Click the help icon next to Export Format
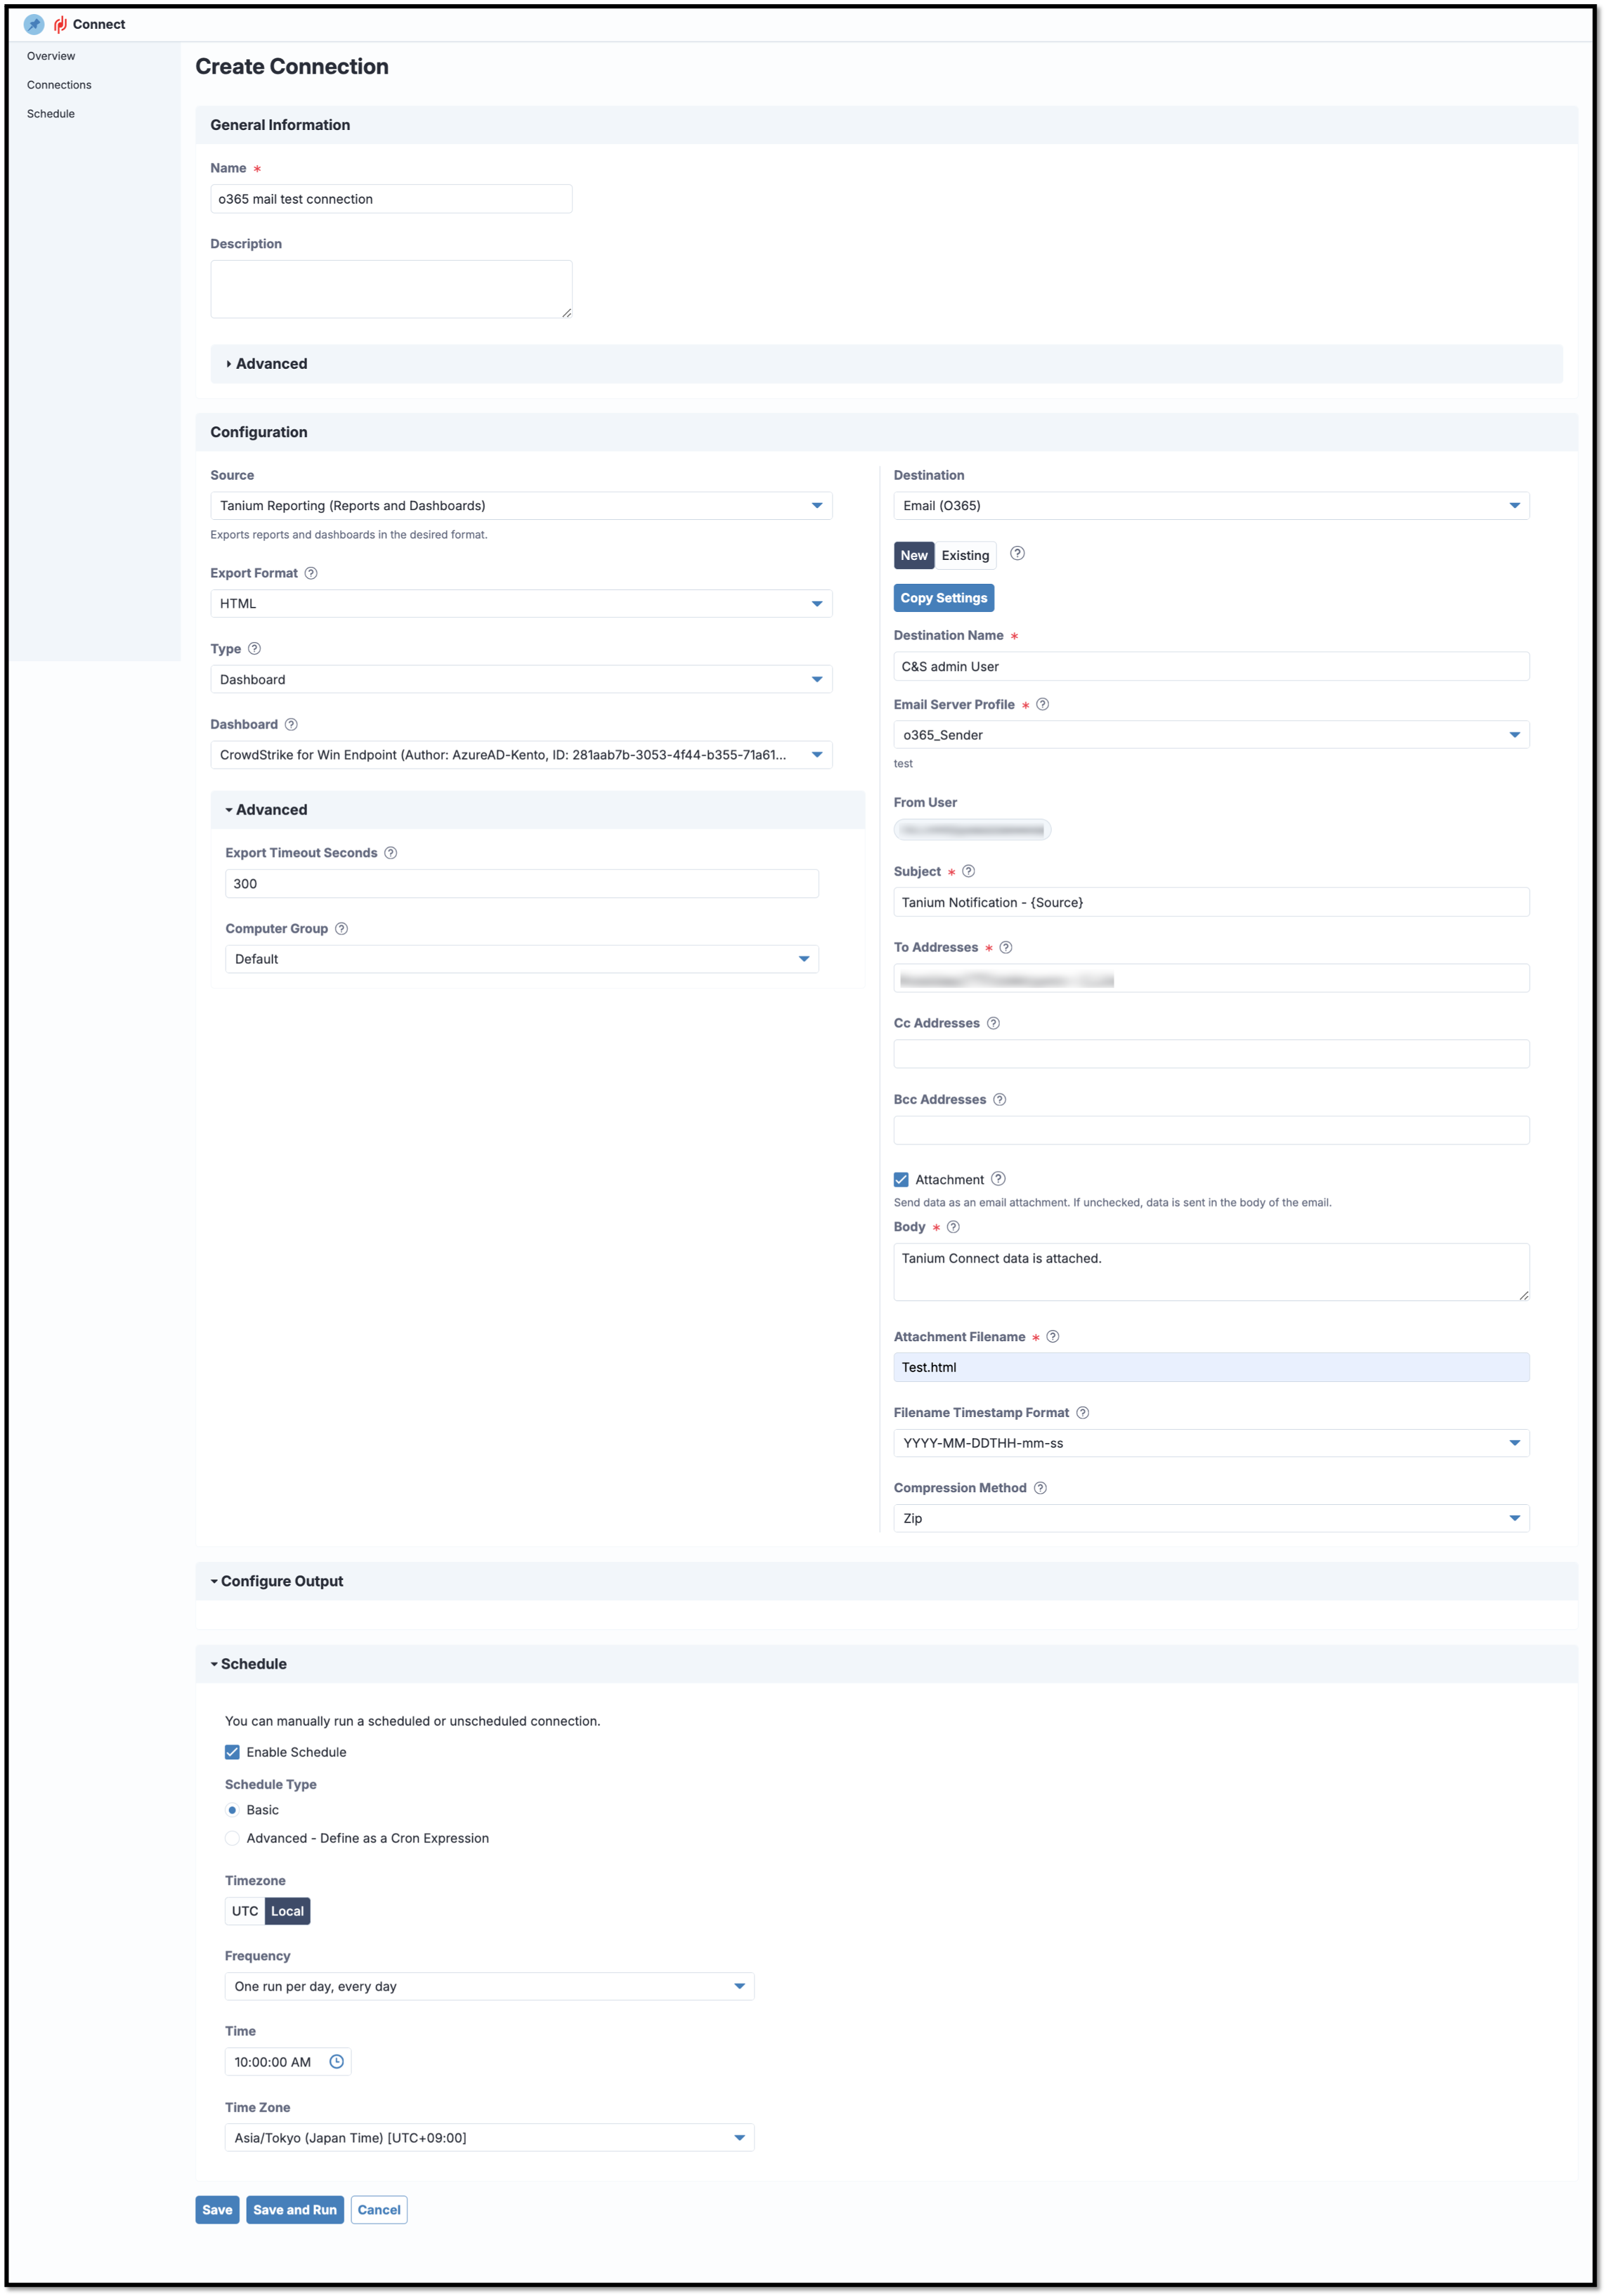Screen dimensions: 1607x2296 click(311, 573)
